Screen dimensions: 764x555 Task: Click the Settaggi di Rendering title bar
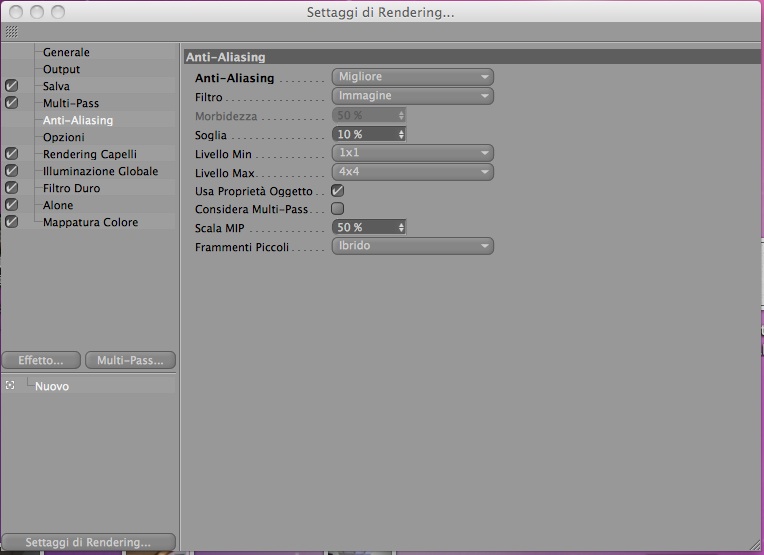(381, 12)
